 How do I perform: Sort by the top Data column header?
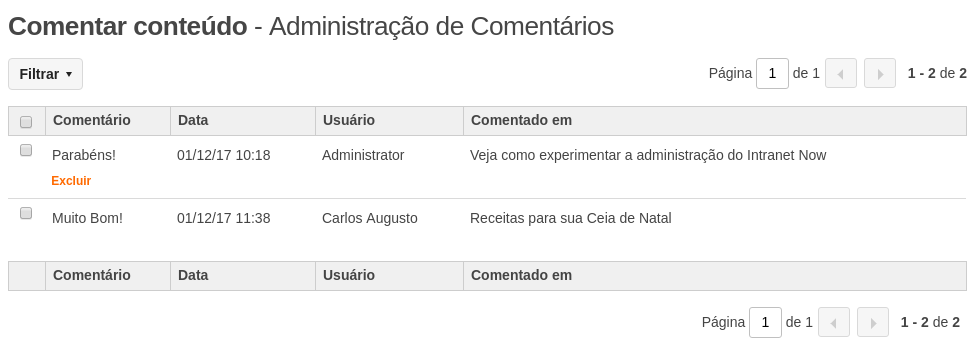point(193,120)
